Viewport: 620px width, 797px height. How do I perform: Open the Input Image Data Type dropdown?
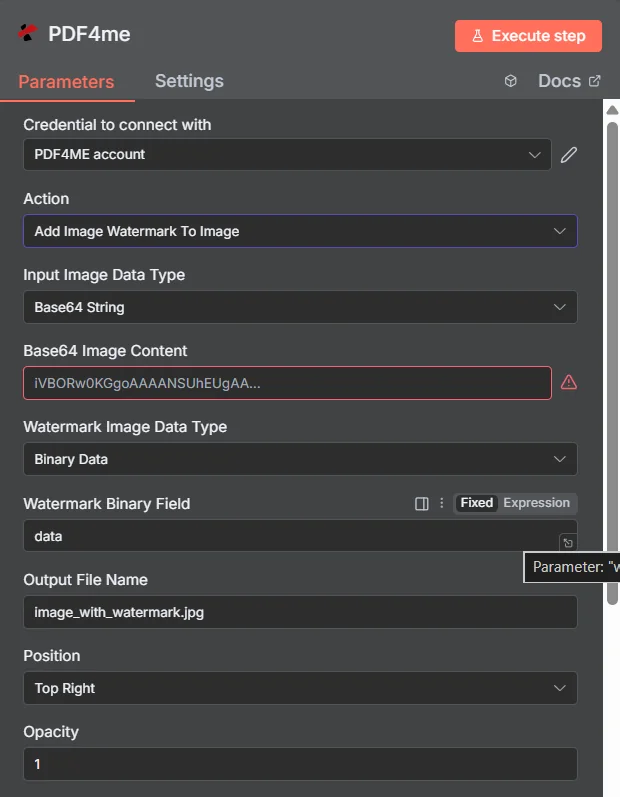click(x=300, y=307)
